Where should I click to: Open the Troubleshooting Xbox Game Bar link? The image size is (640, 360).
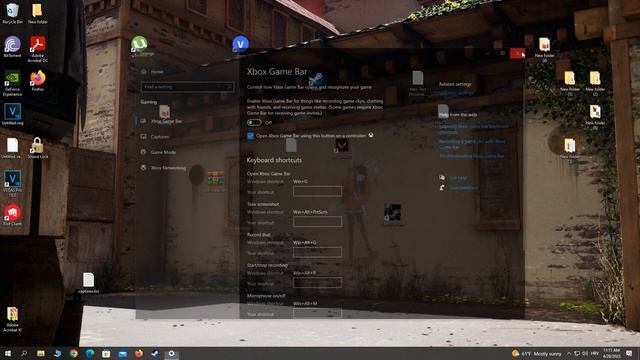coord(471,156)
